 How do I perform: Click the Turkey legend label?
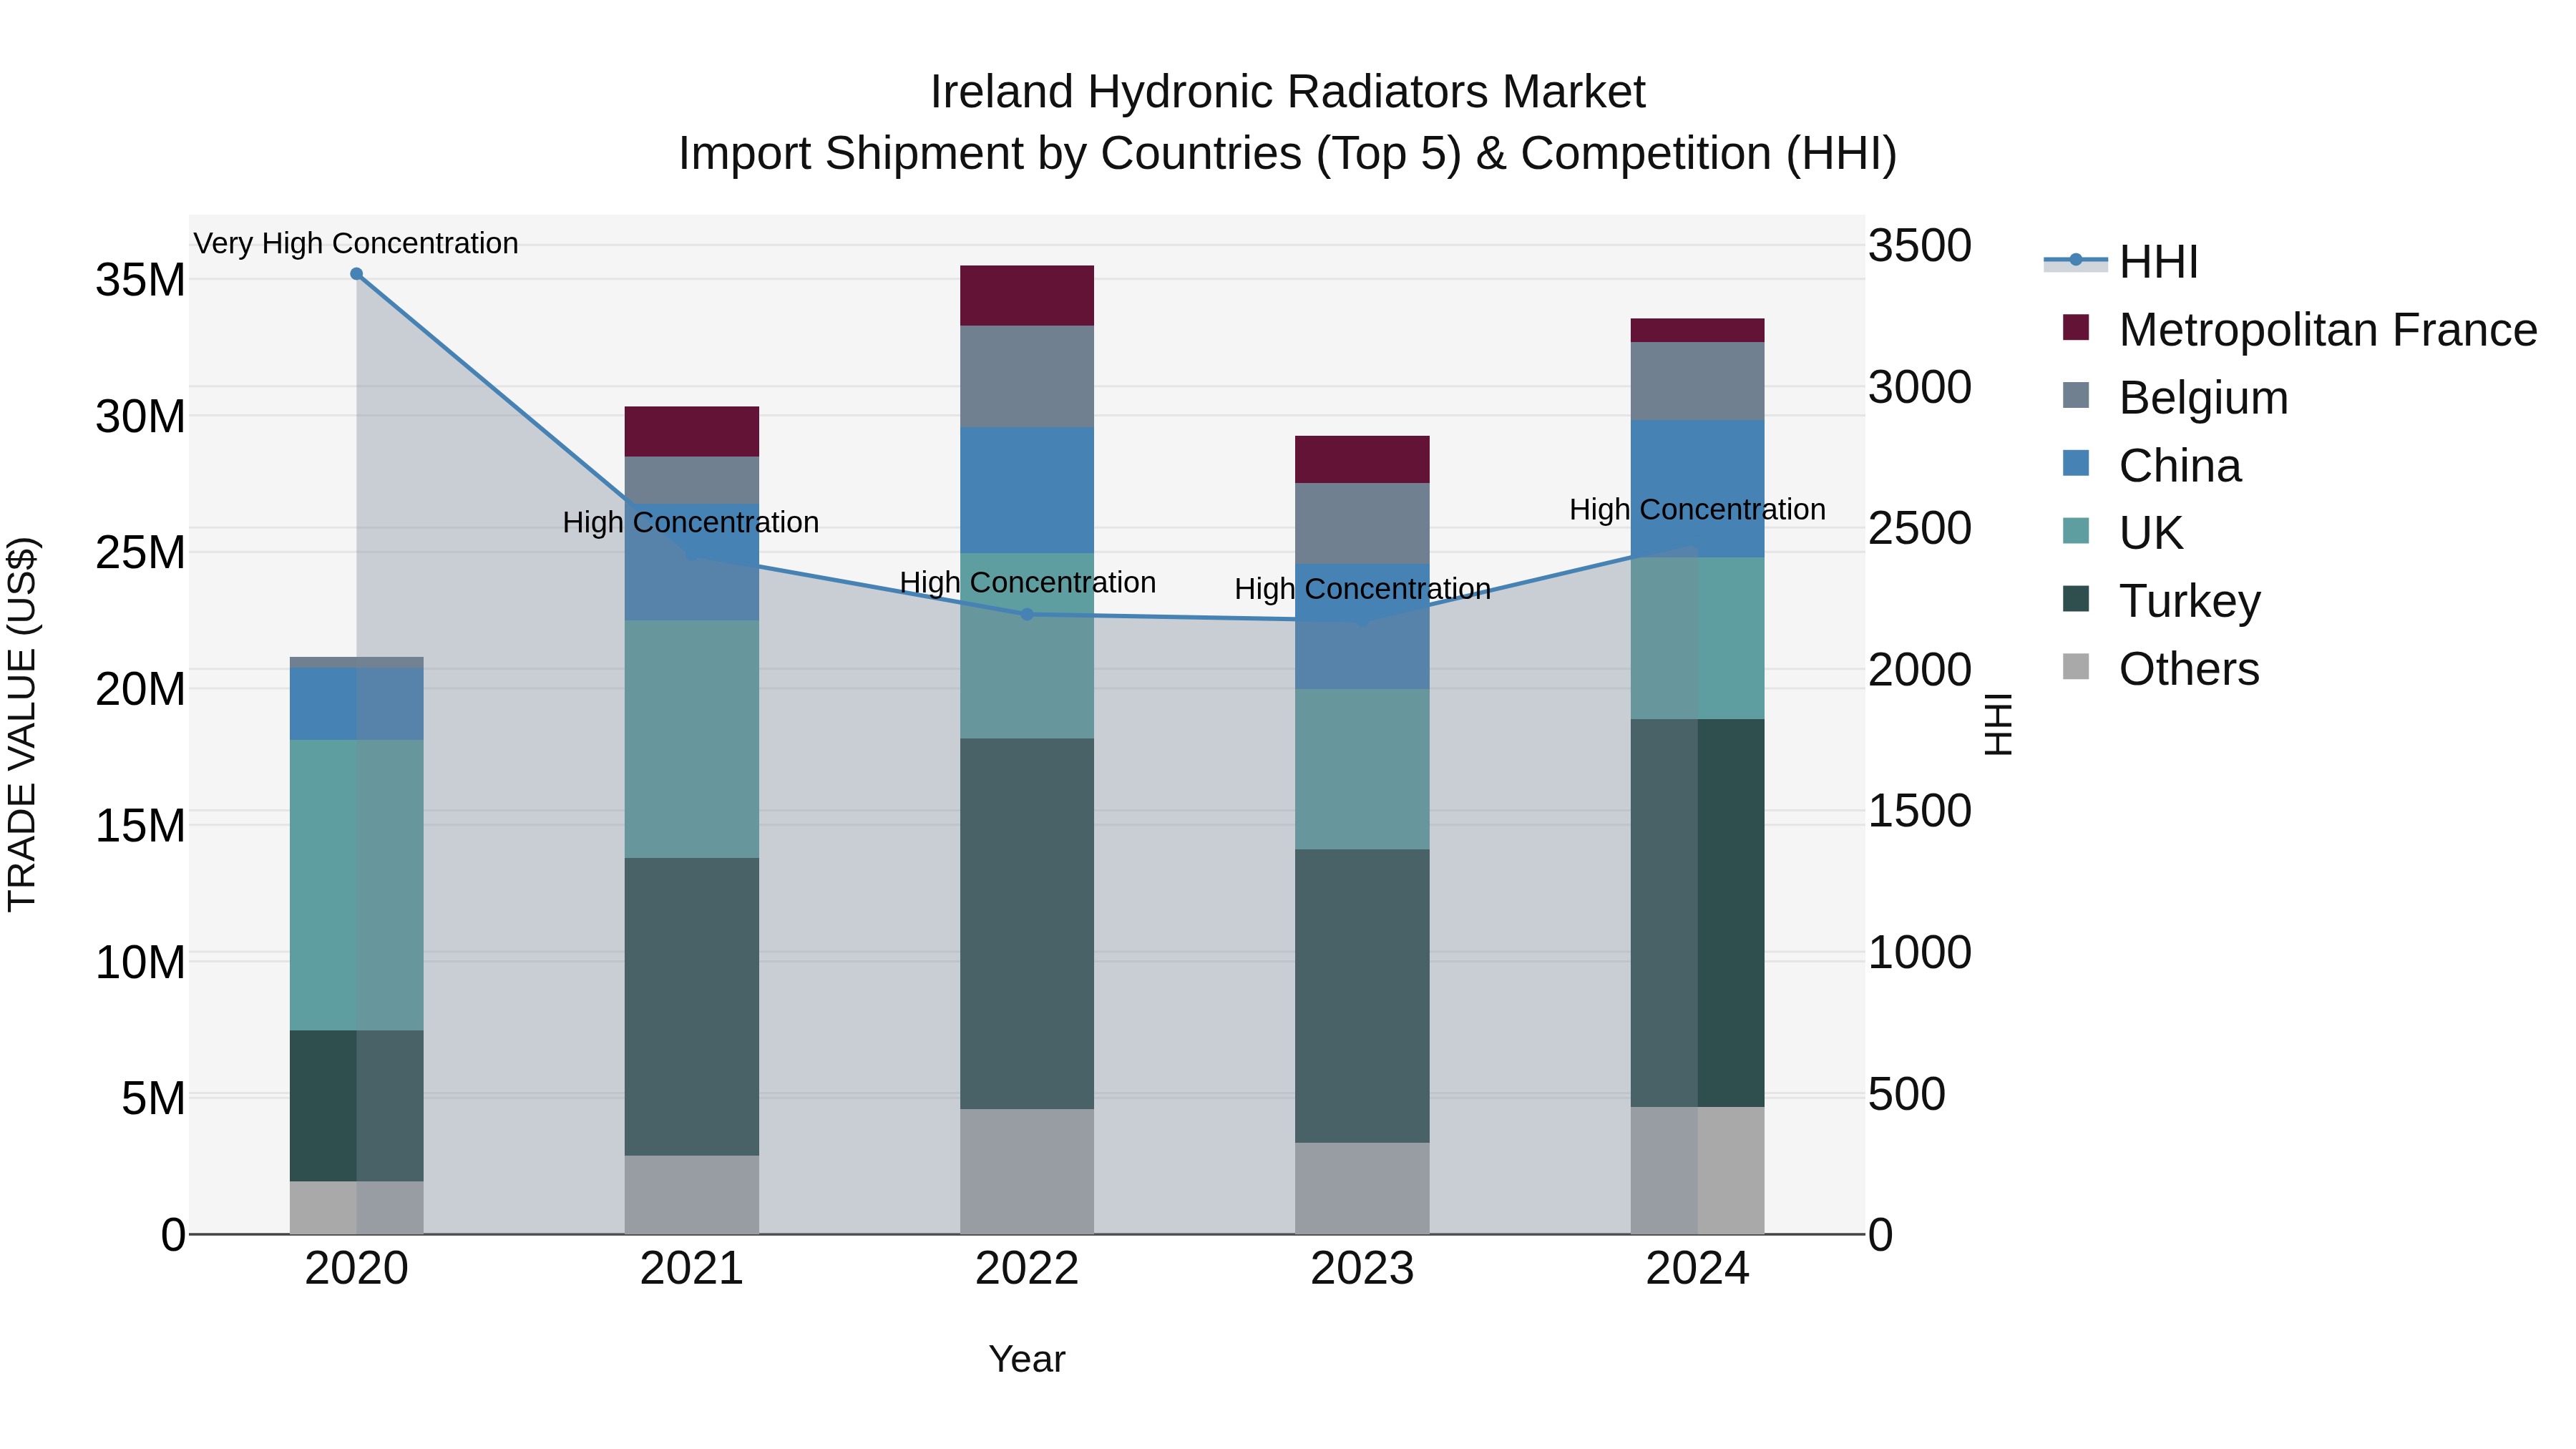click(x=2190, y=601)
